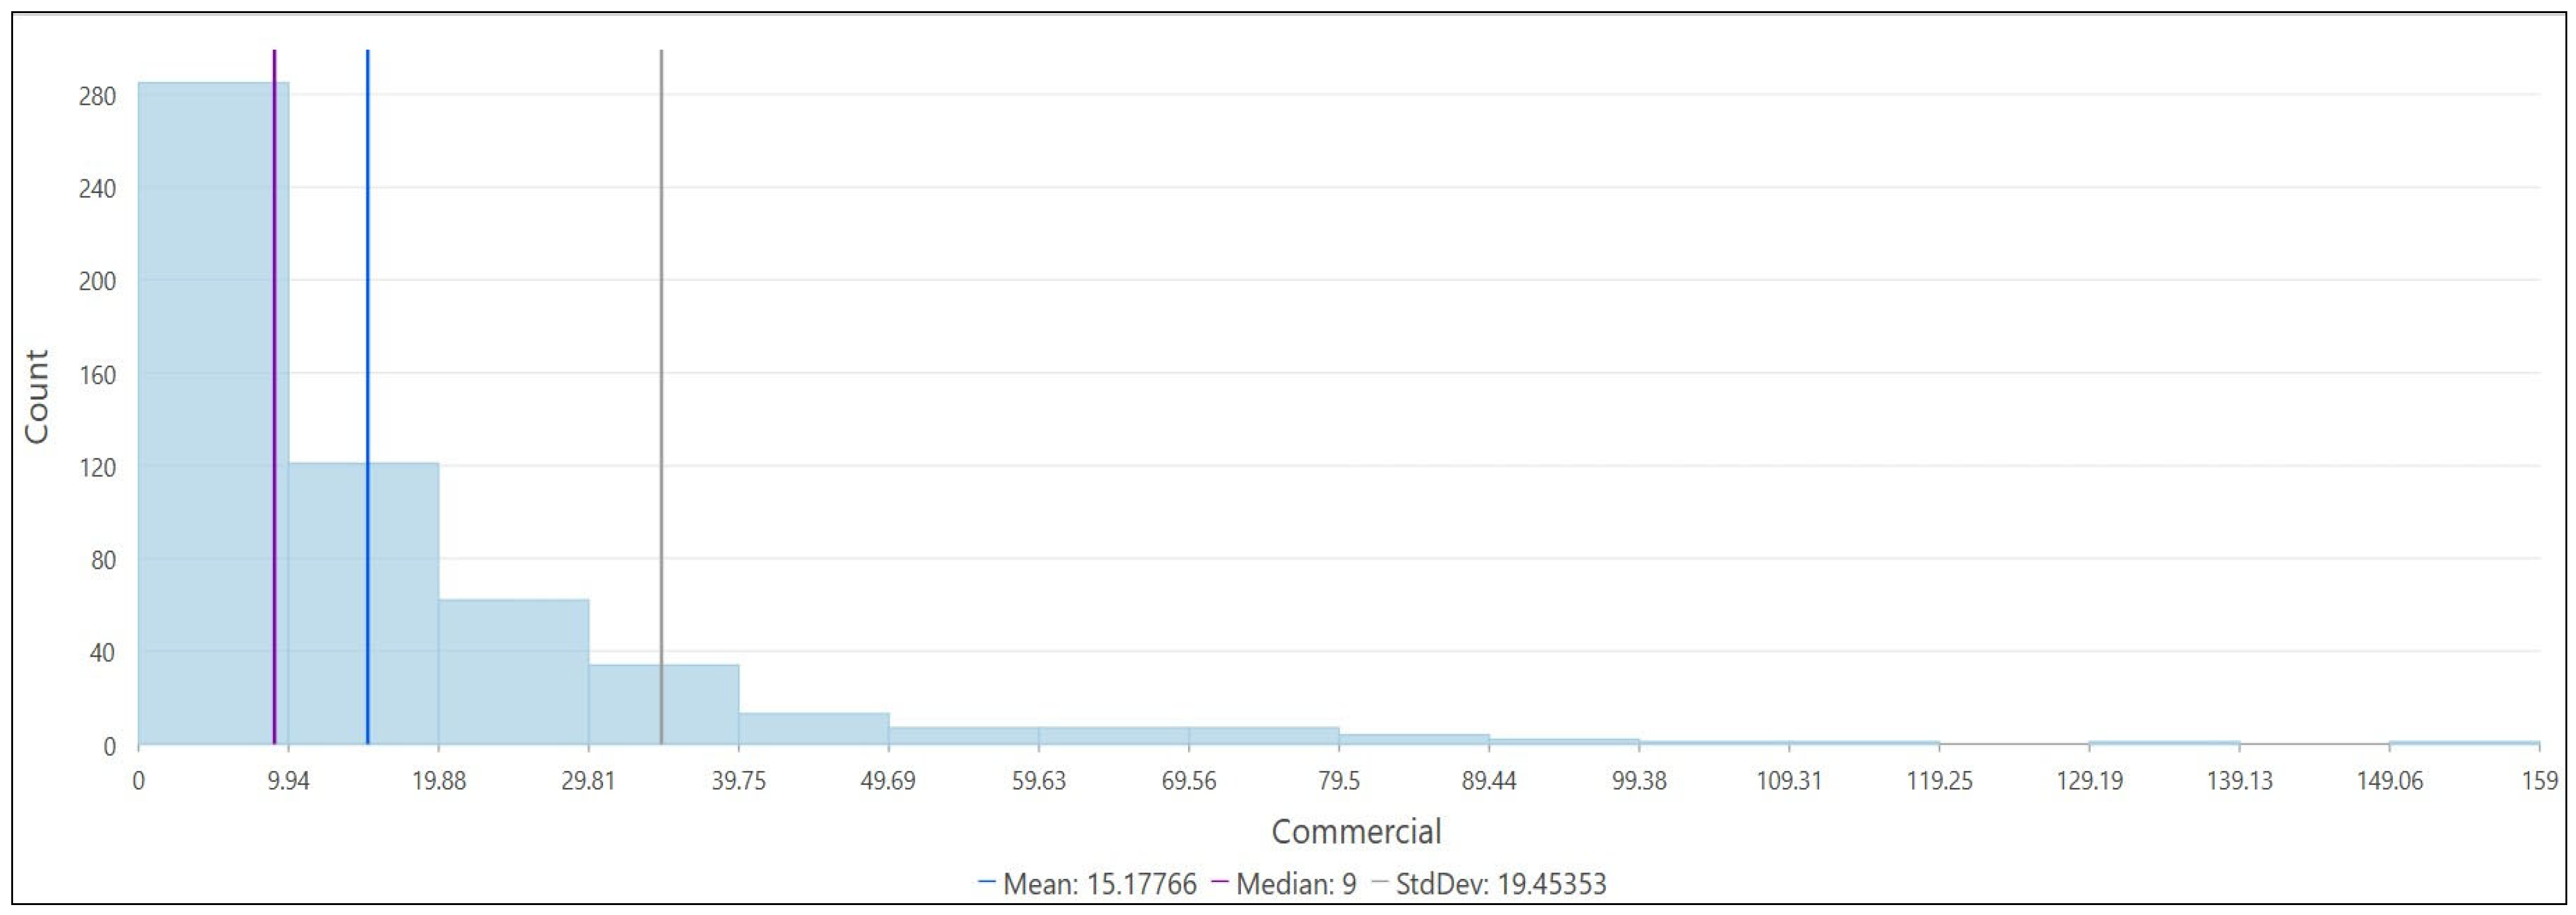Click the 280 label on the y-axis

tap(97, 96)
